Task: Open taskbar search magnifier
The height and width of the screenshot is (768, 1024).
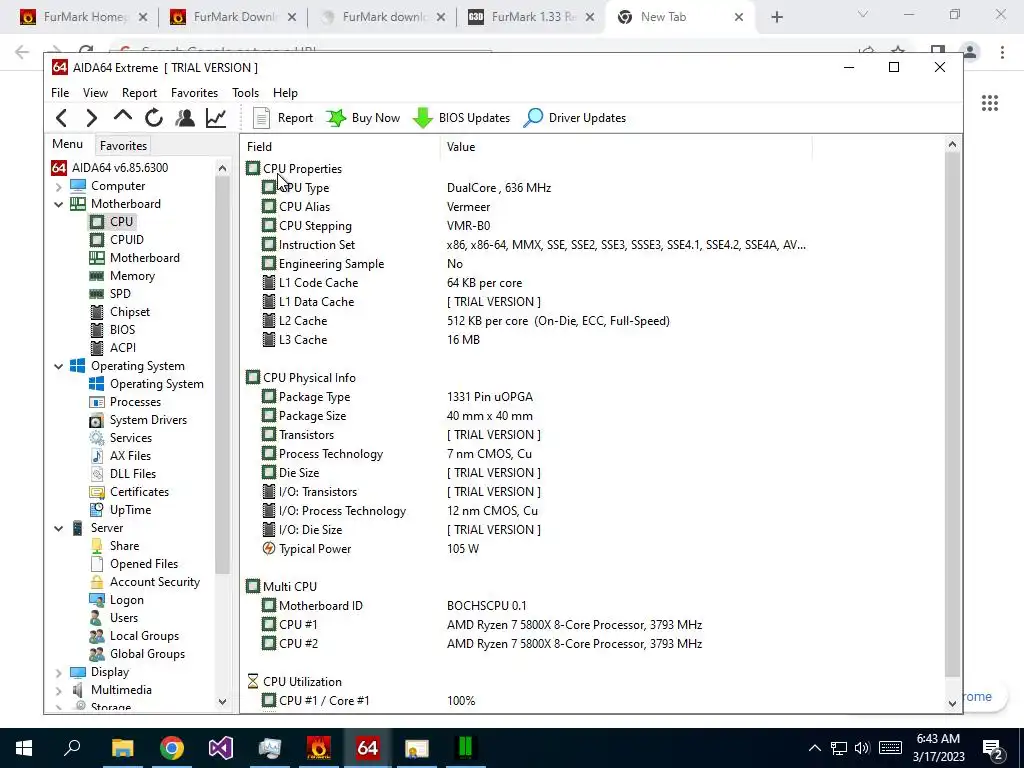Action: [x=72, y=748]
